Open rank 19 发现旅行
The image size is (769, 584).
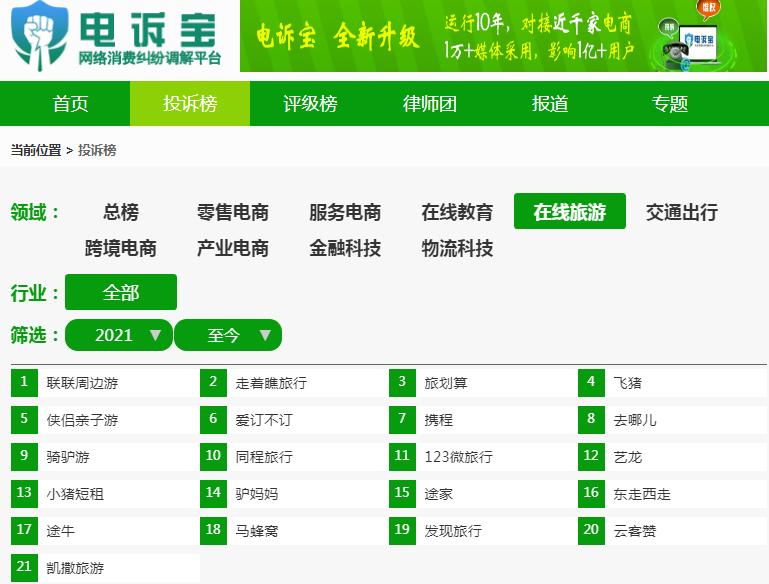(x=483, y=531)
